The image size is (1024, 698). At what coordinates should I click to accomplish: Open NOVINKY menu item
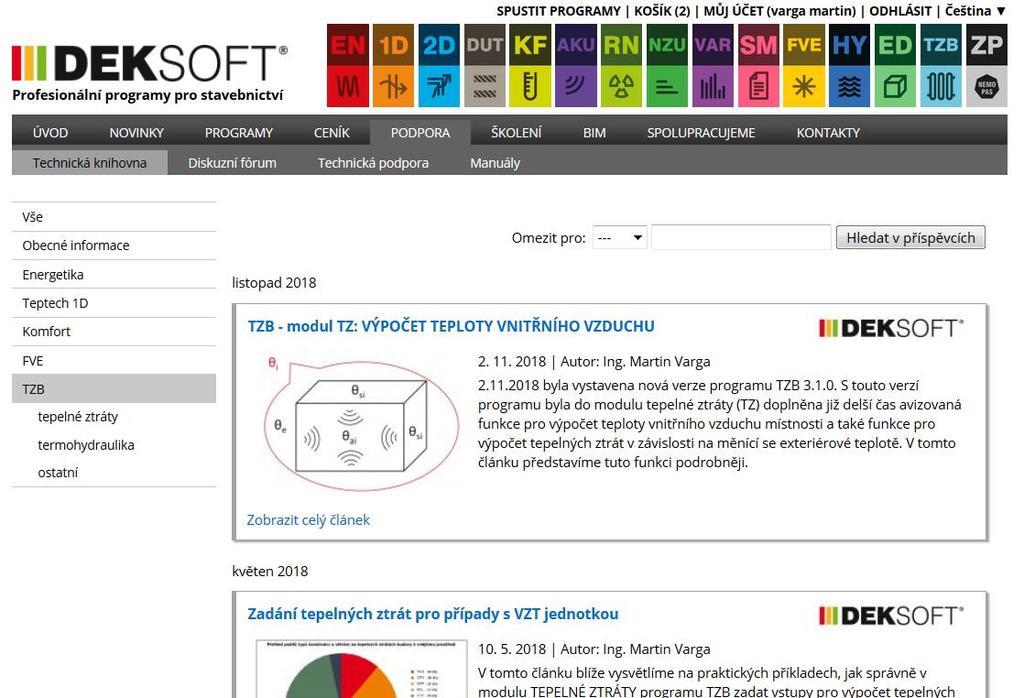[x=136, y=133]
